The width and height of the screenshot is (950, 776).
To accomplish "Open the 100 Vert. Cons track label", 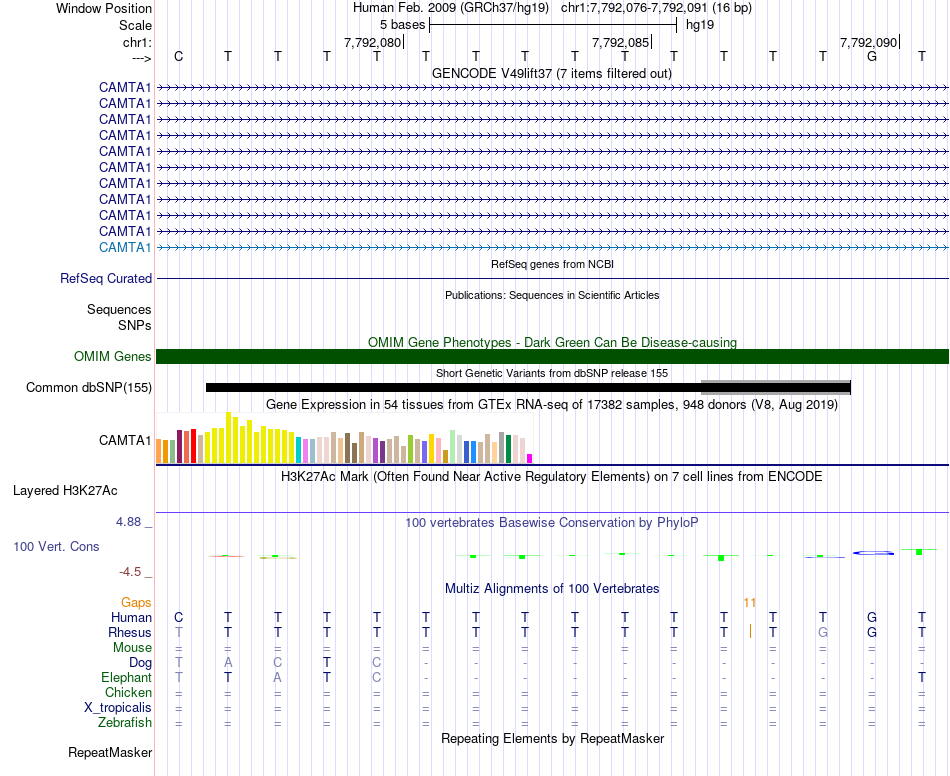I will point(56,546).
